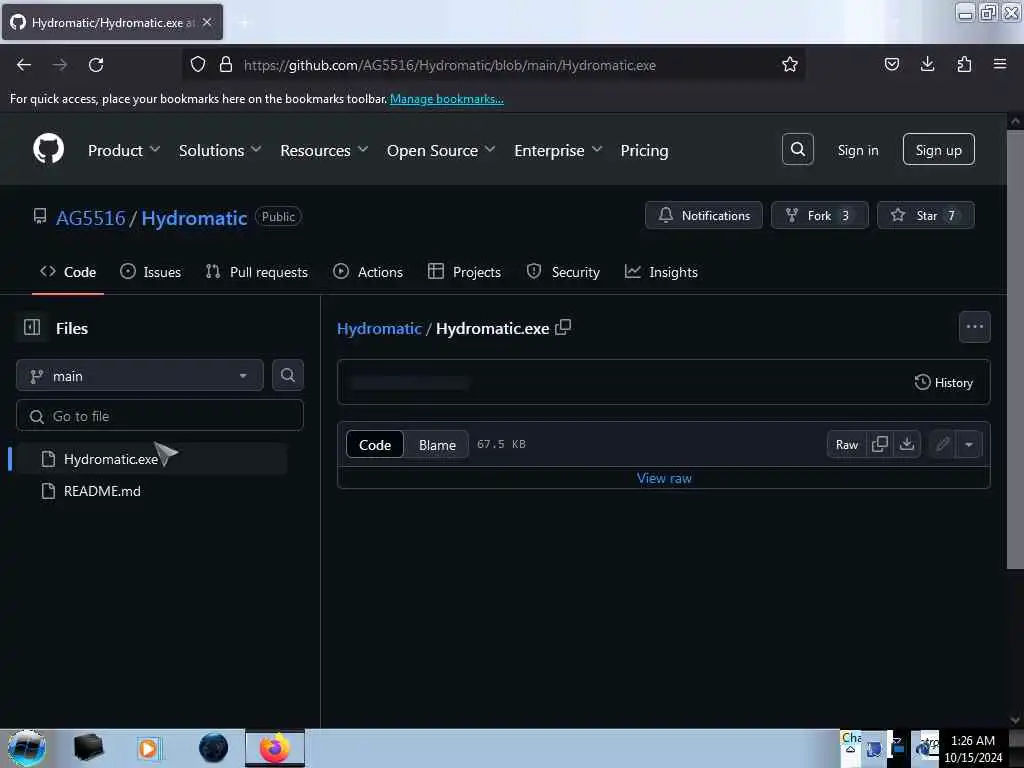Copy raw file icon button

pyautogui.click(x=880, y=444)
